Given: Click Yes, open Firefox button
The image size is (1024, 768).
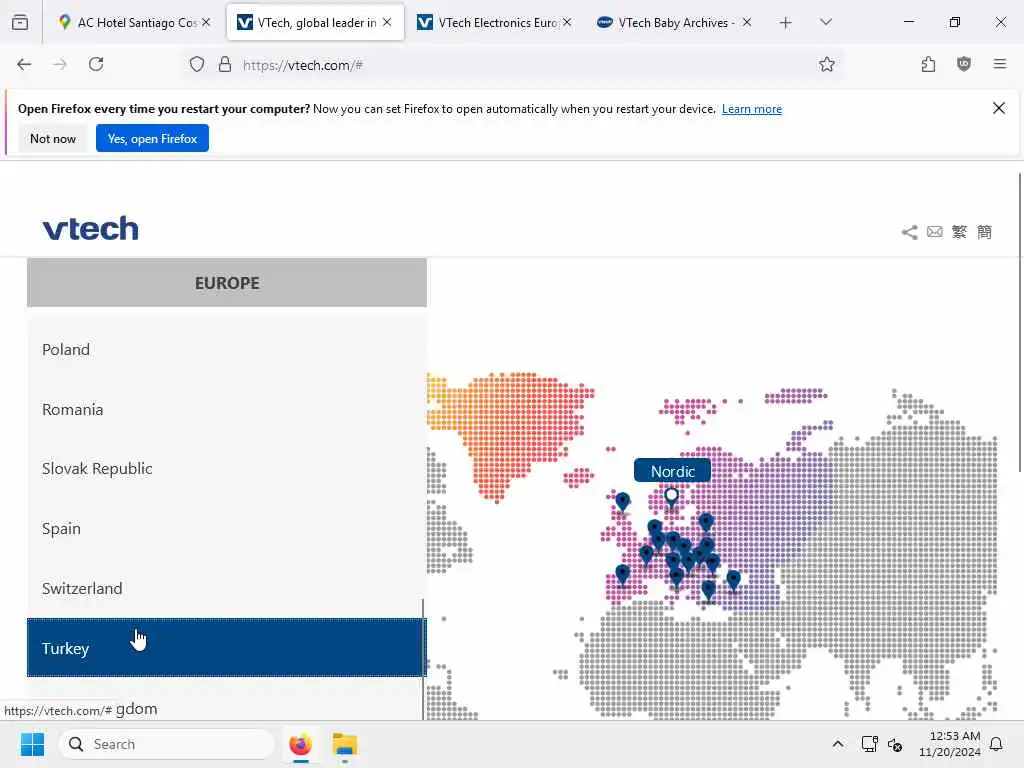Looking at the screenshot, I should [x=152, y=138].
